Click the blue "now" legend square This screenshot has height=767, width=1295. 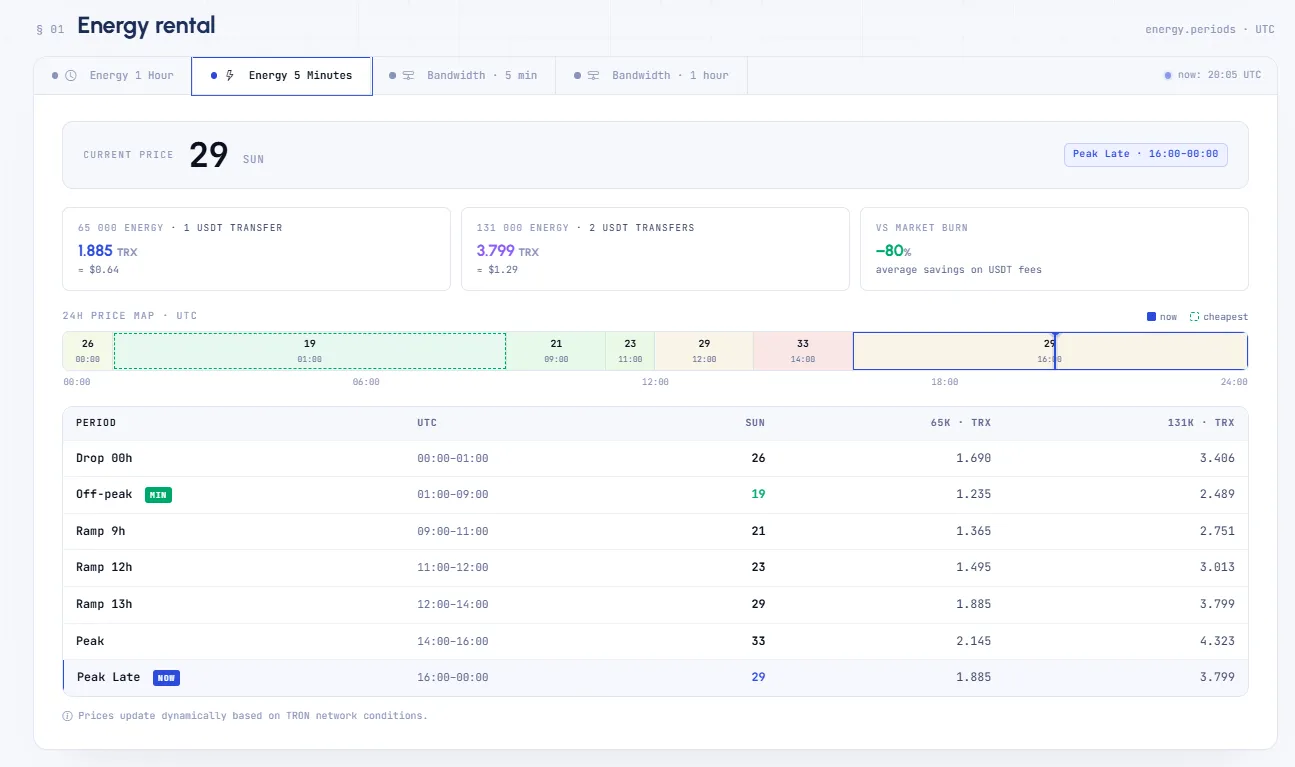[1151, 317]
